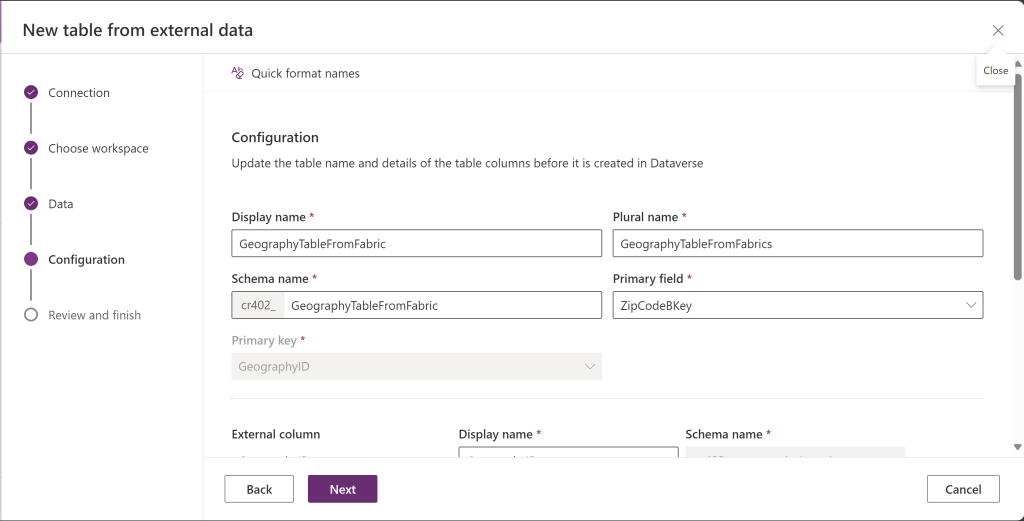
Task: Click the vertical scrollbar down arrow
Action: coord(1017,447)
